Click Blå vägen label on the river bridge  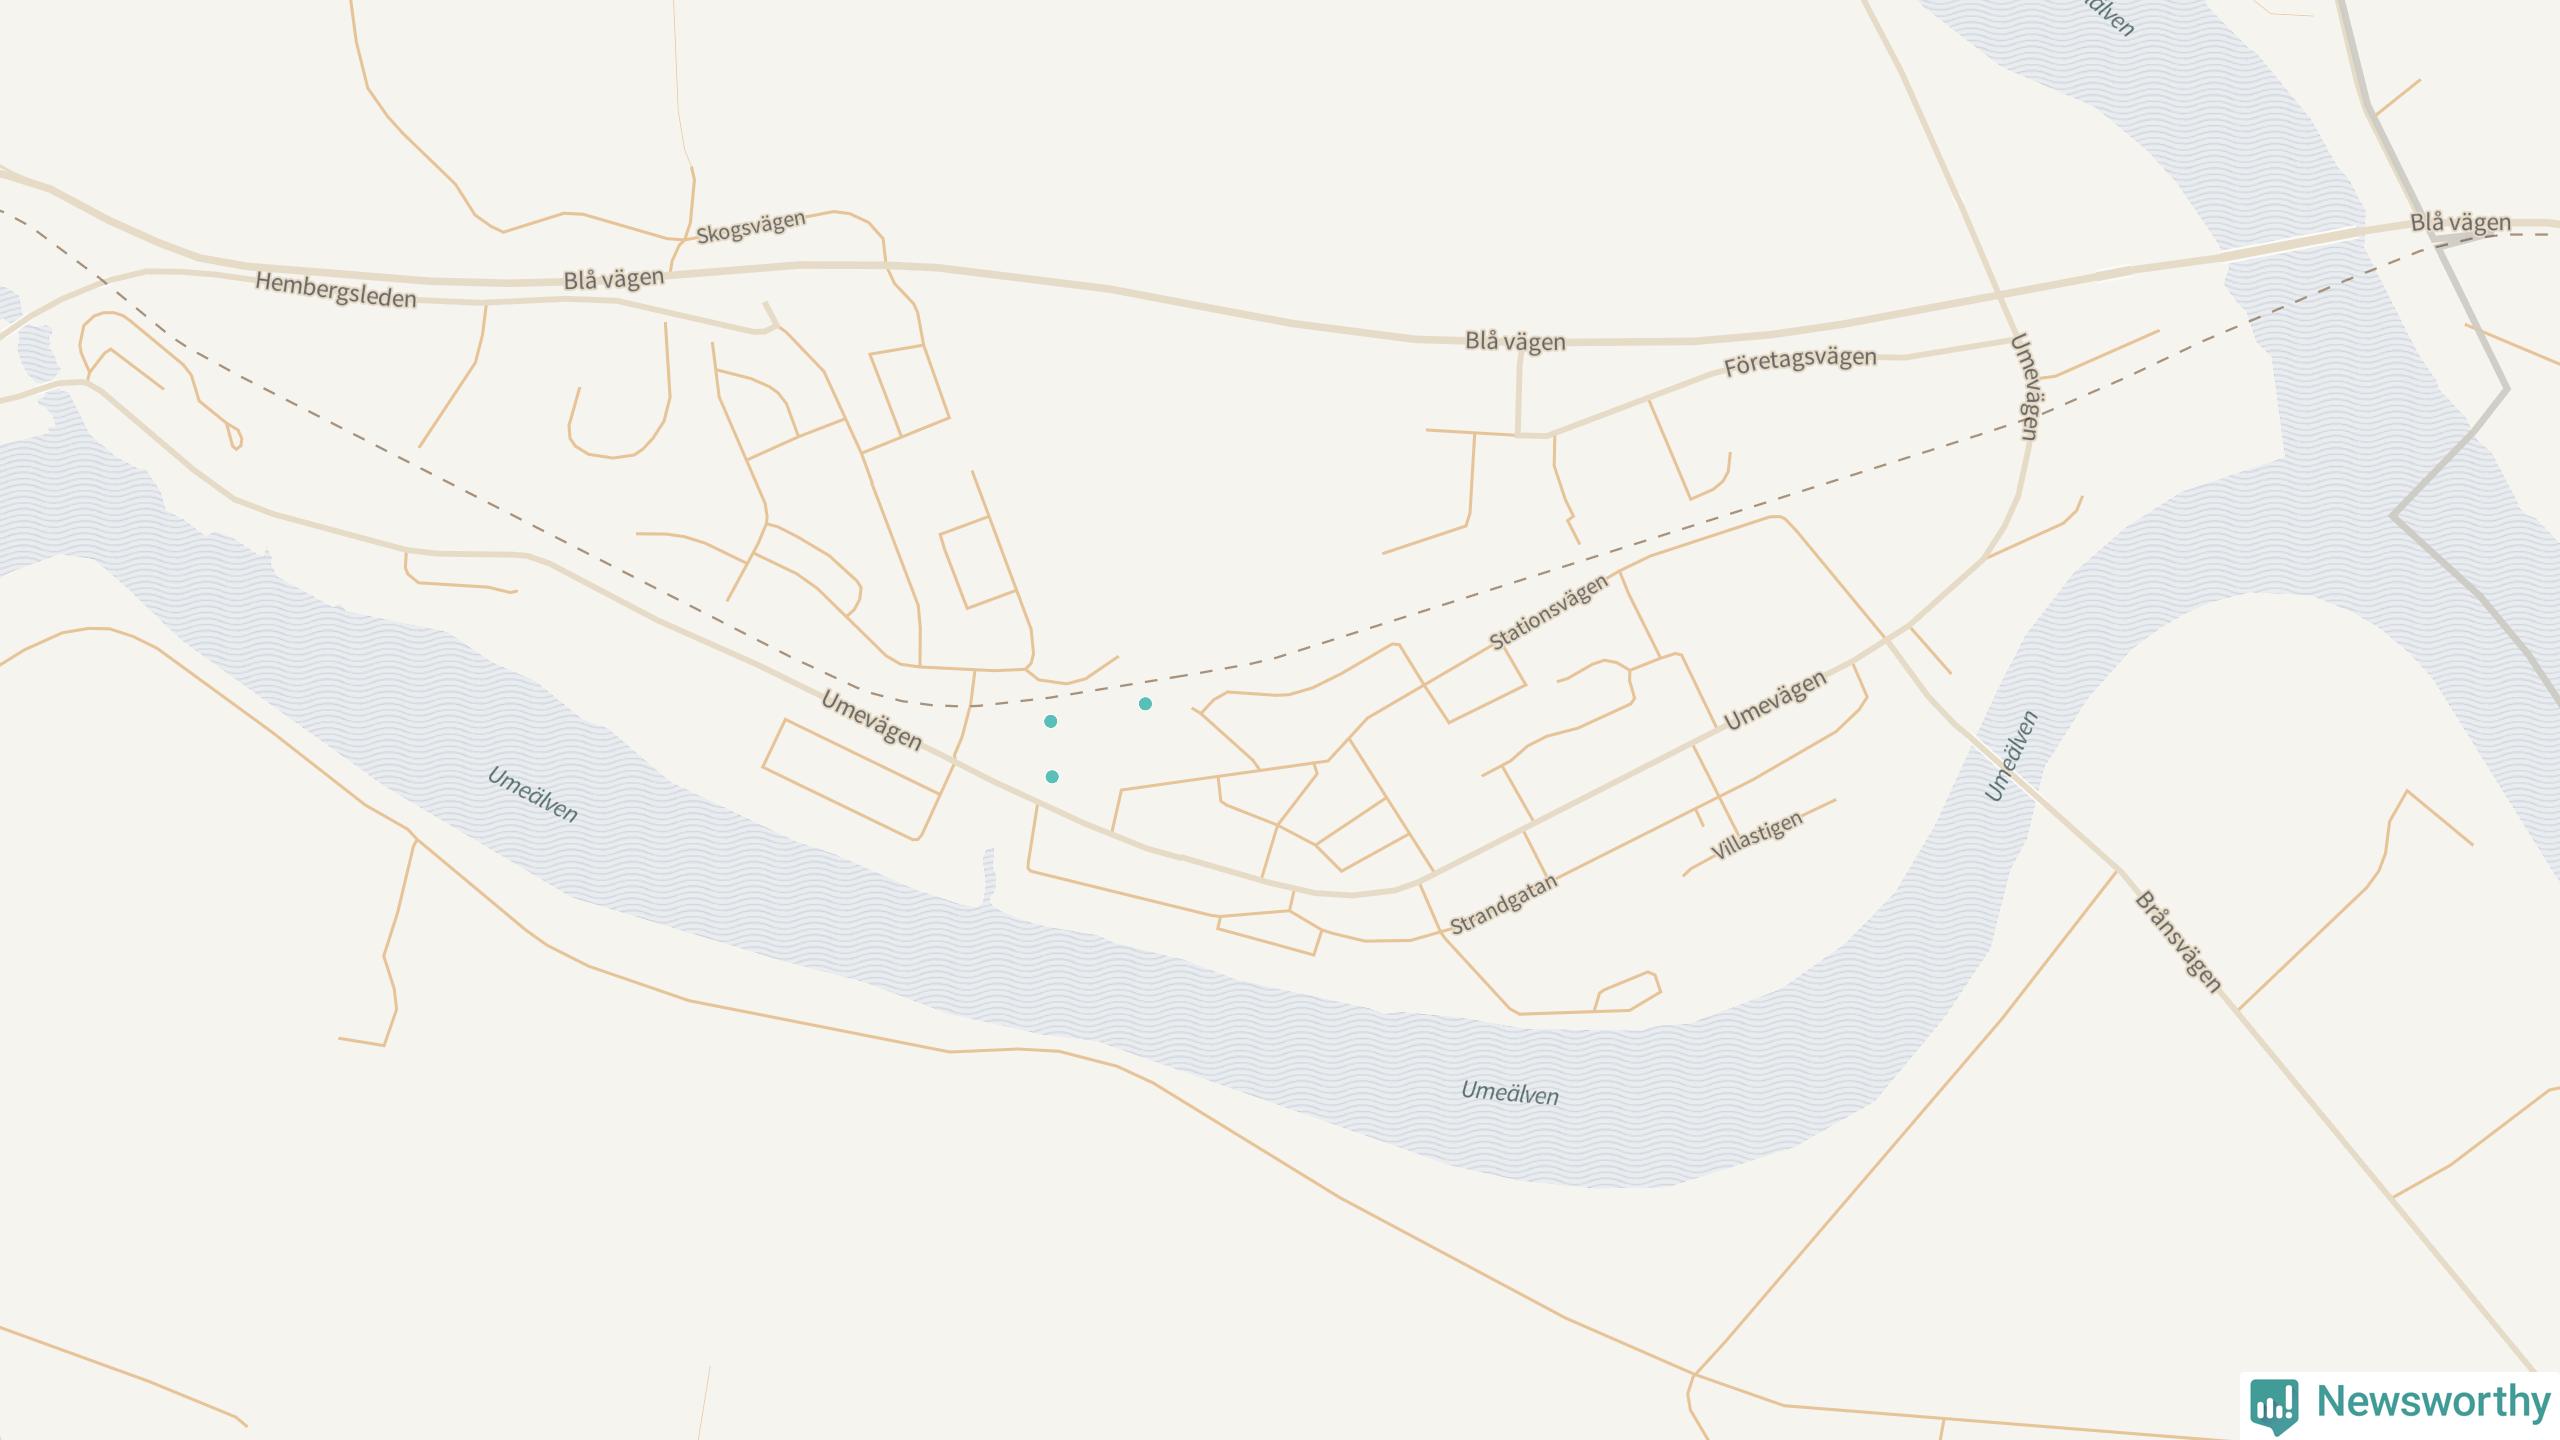(x=2460, y=222)
